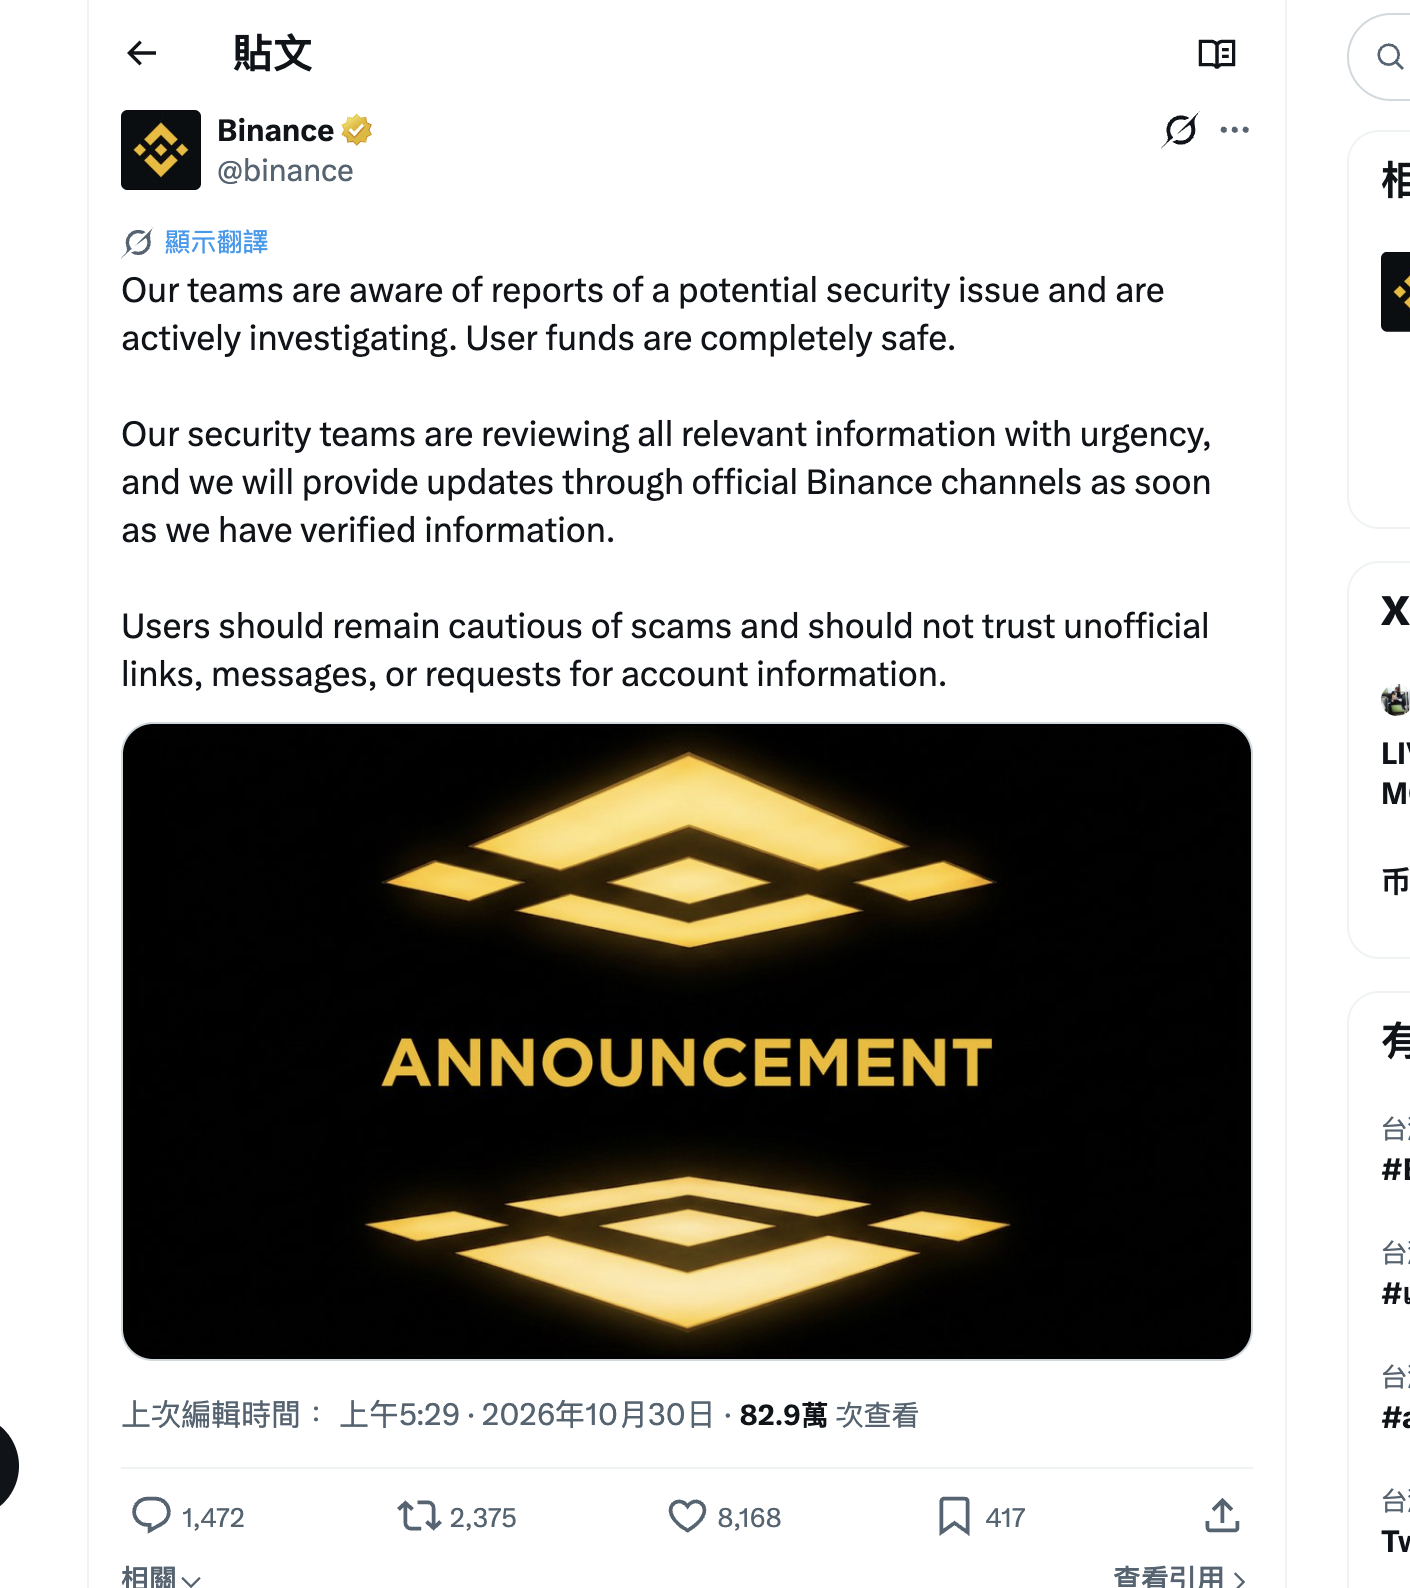The image size is (1410, 1588).
Task: Repost this Binance announcement
Action: tap(419, 1516)
